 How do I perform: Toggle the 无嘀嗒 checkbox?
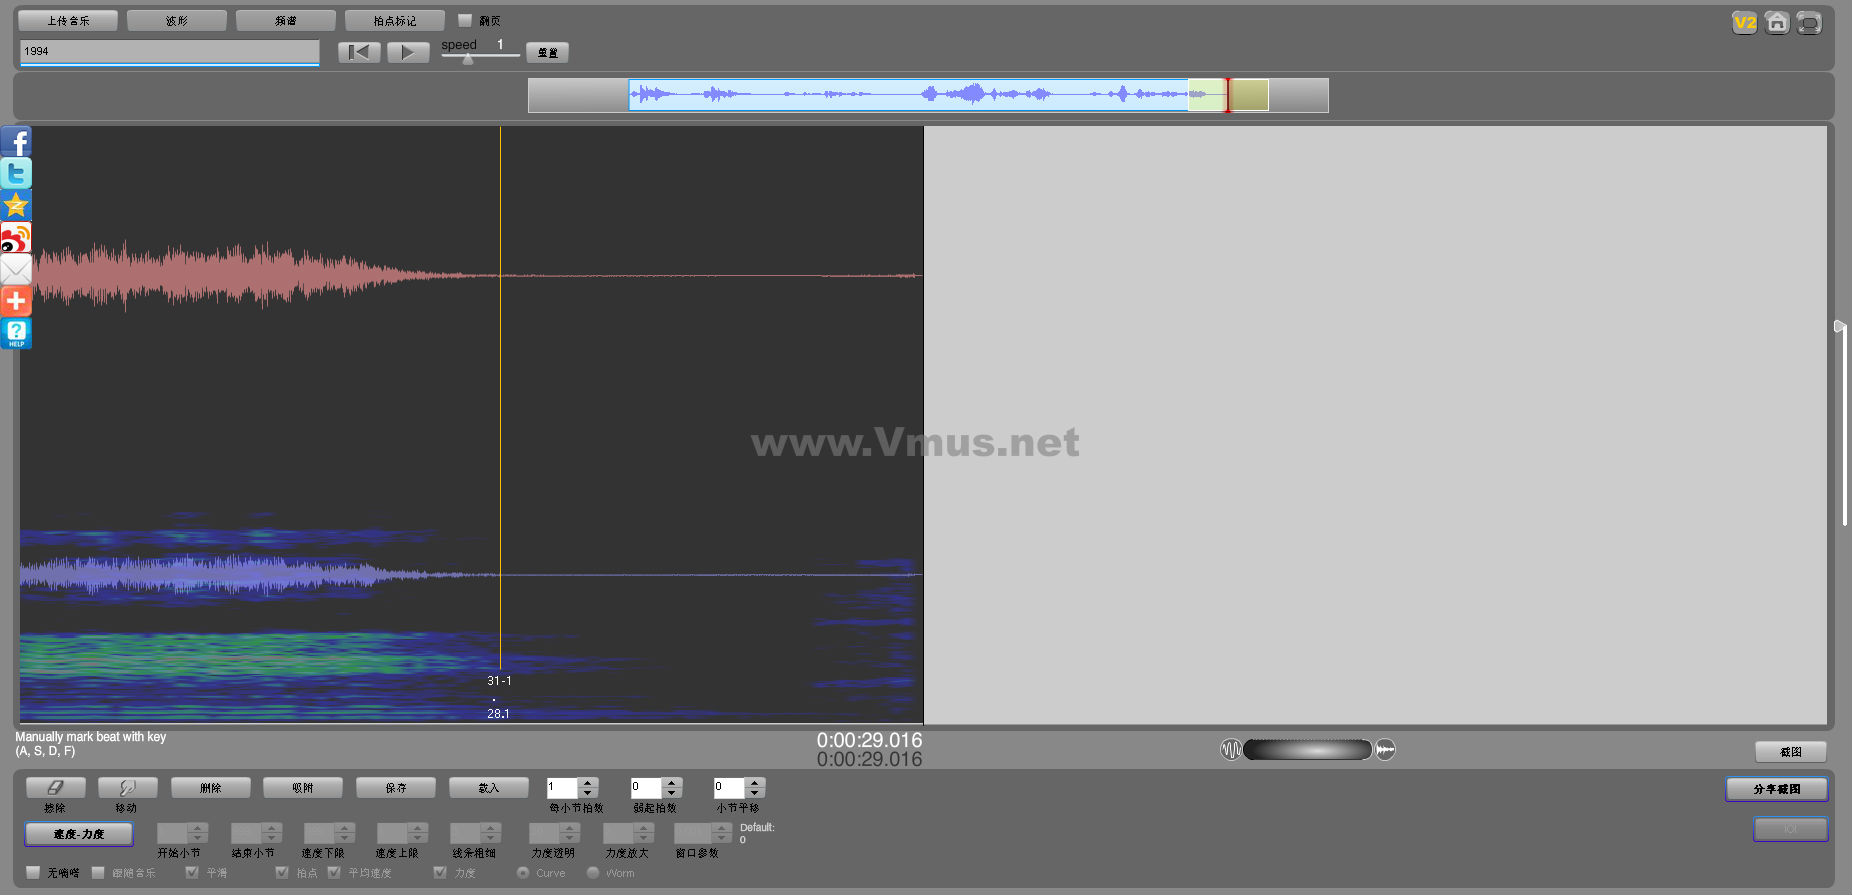(x=33, y=873)
